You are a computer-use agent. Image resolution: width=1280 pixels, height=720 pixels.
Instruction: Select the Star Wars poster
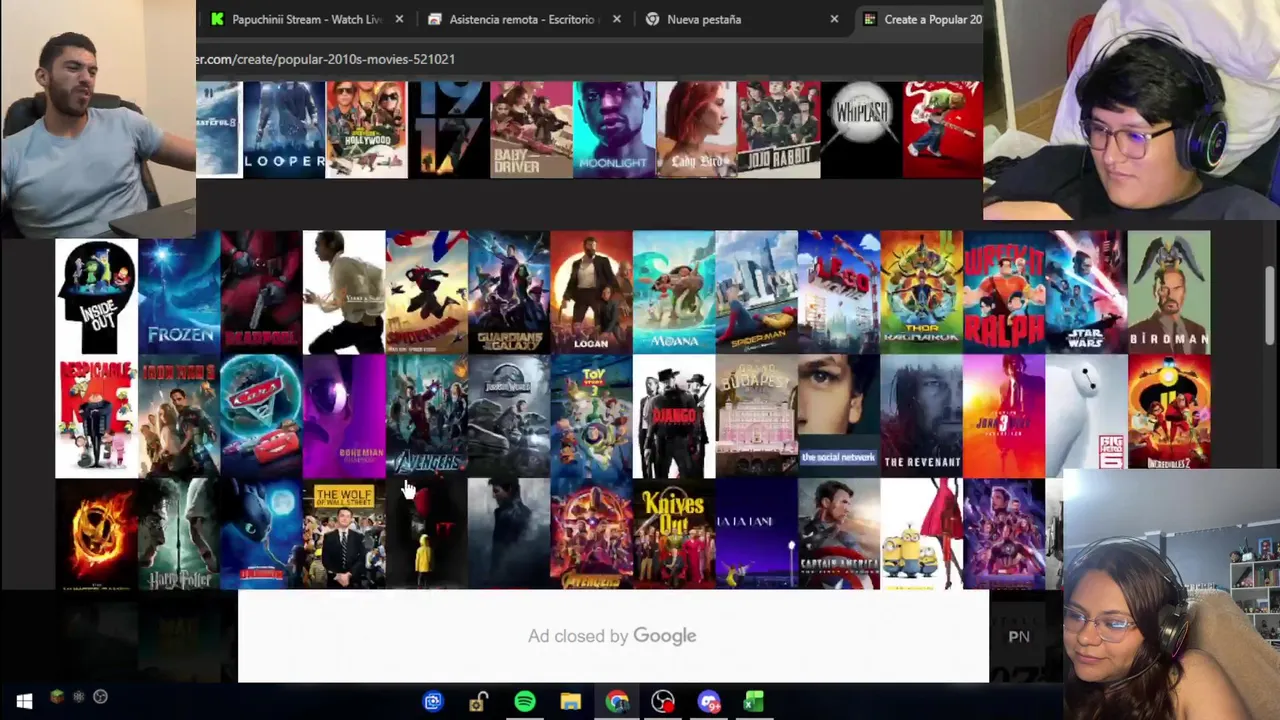pyautogui.click(x=1086, y=292)
